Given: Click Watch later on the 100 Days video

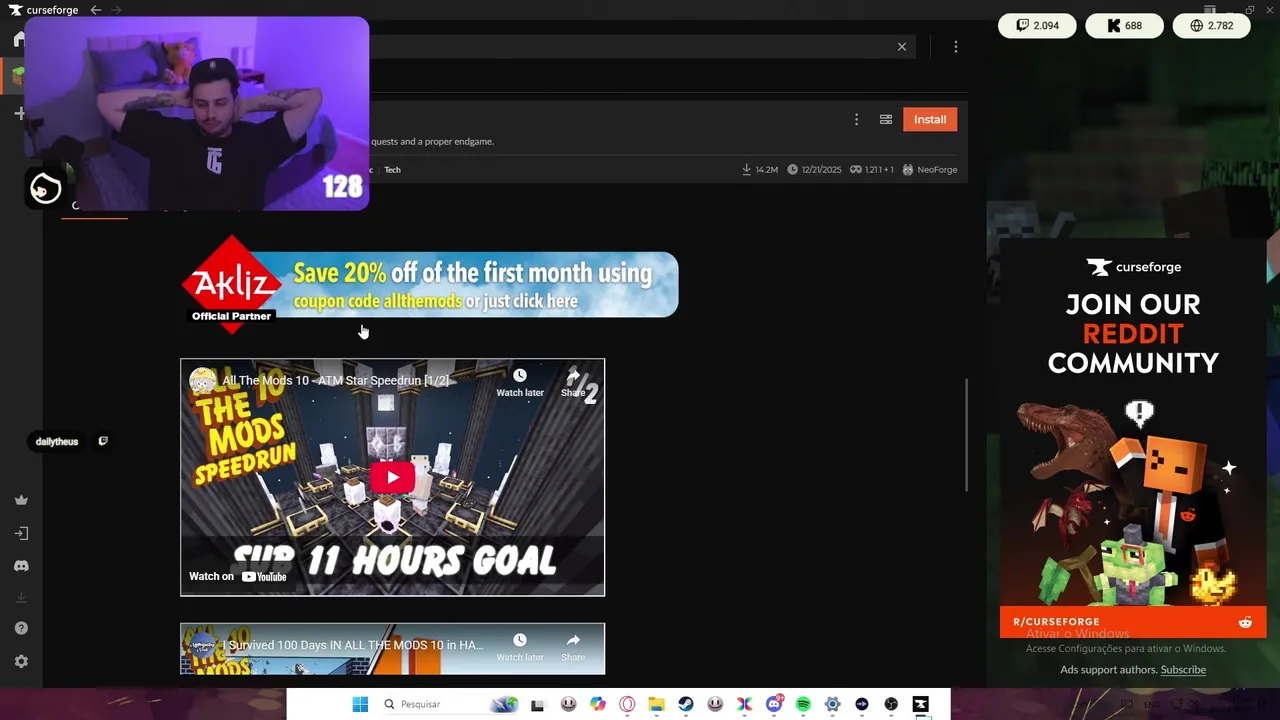Looking at the screenshot, I should tap(520, 647).
